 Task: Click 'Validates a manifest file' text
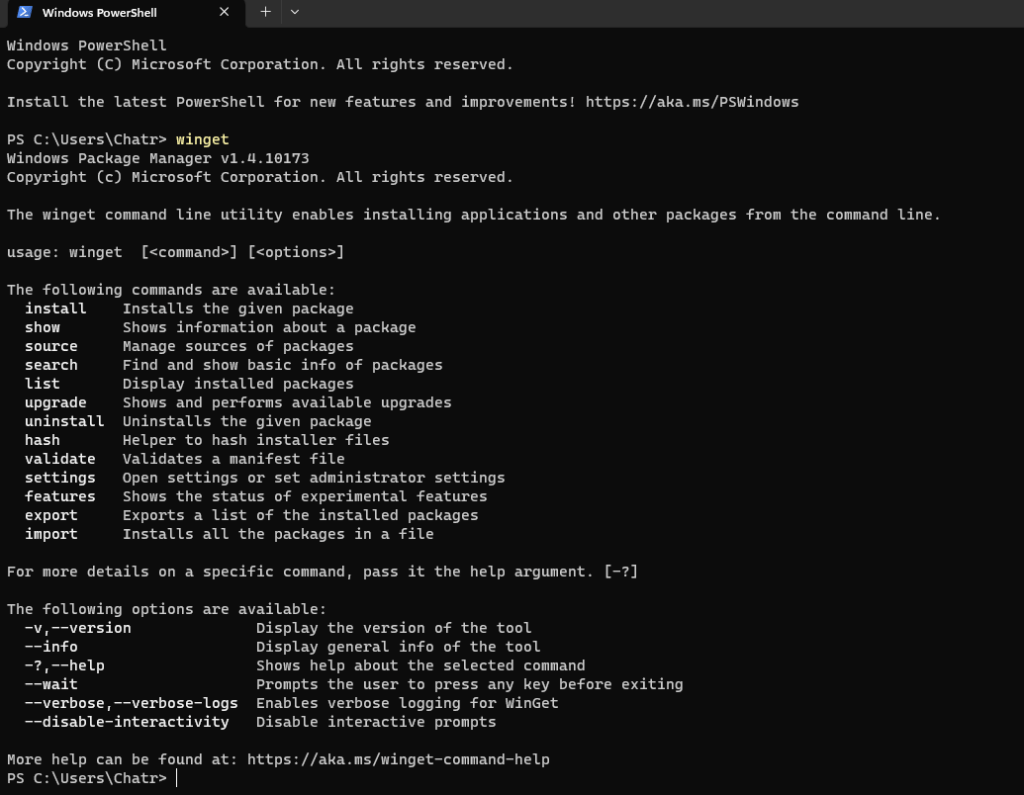tap(233, 459)
